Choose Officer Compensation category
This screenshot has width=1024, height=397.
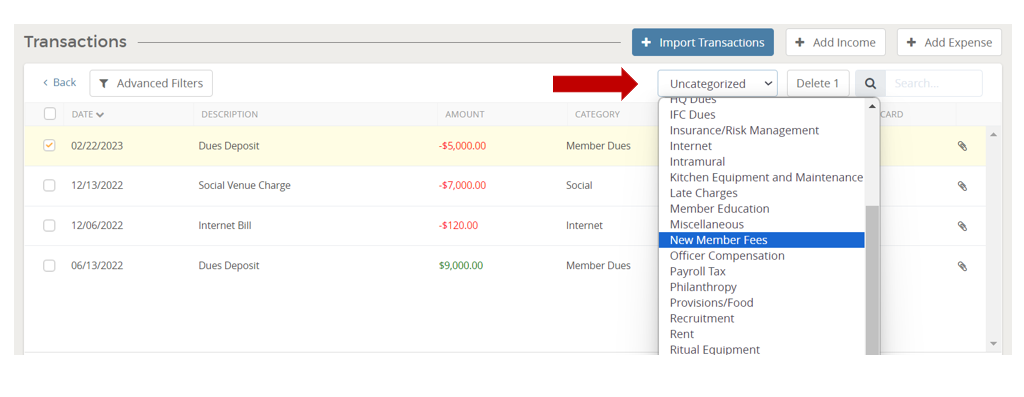(x=761, y=256)
